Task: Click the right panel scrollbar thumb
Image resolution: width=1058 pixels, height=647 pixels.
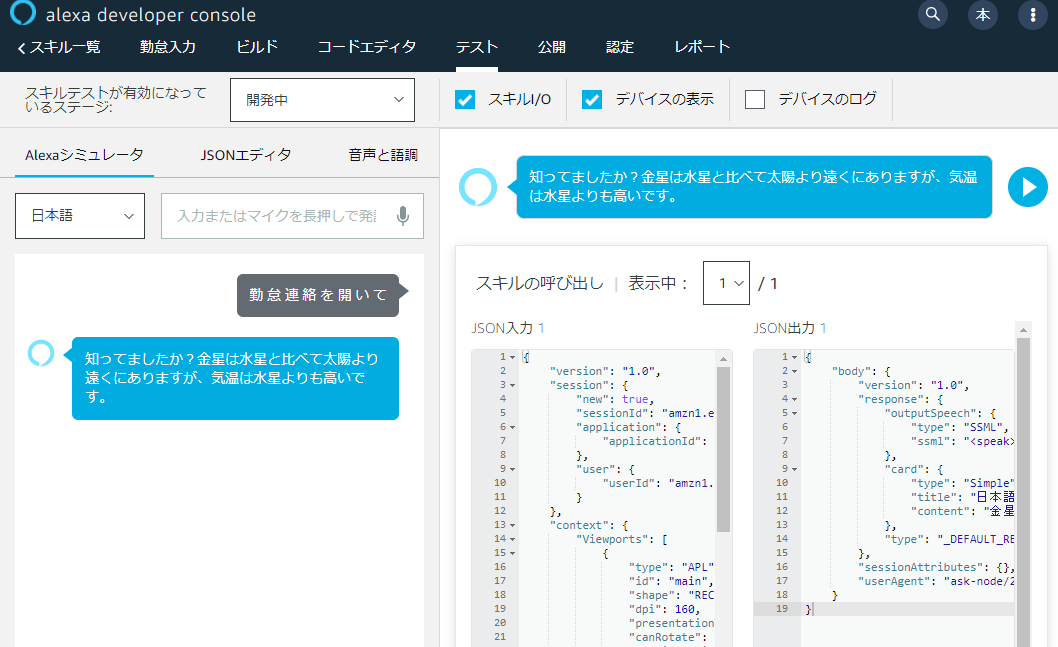Action: [x=1023, y=492]
